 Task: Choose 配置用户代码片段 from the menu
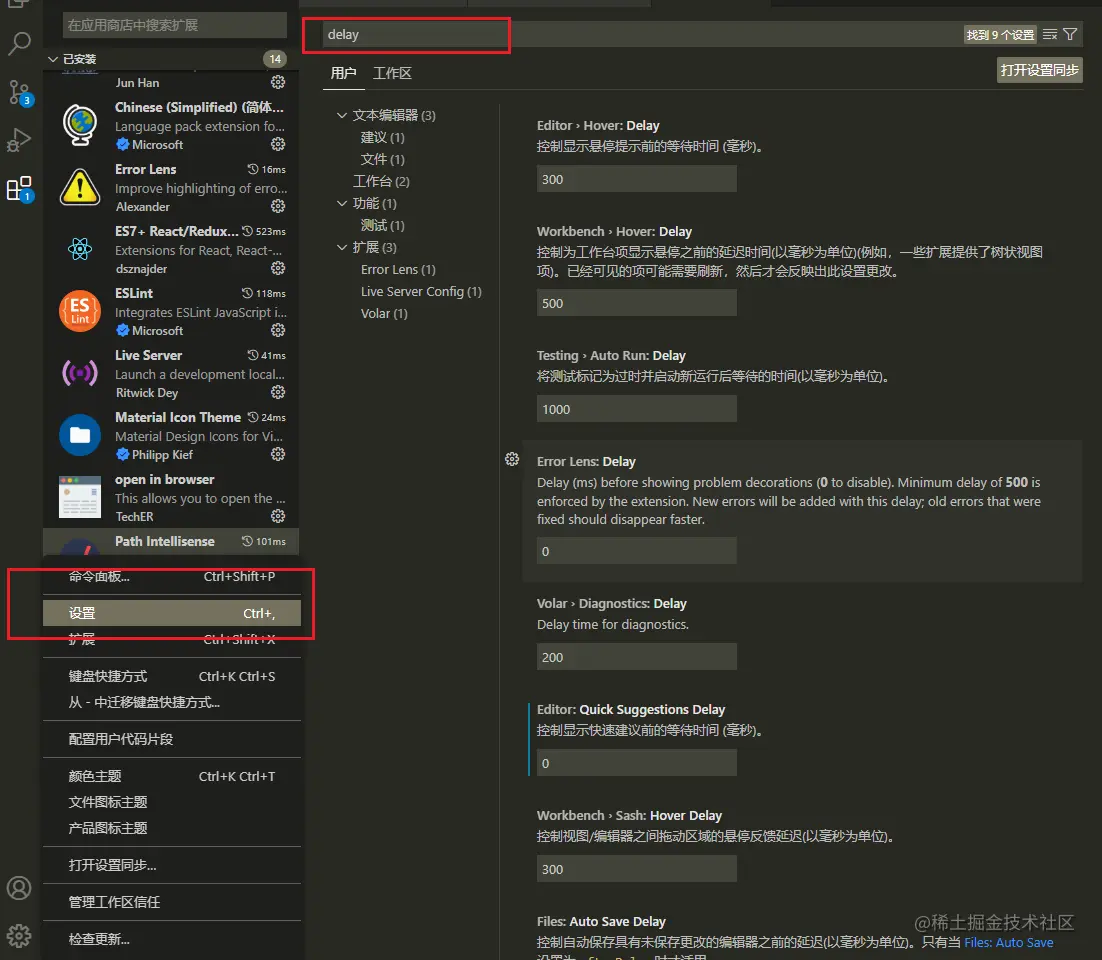coord(171,739)
